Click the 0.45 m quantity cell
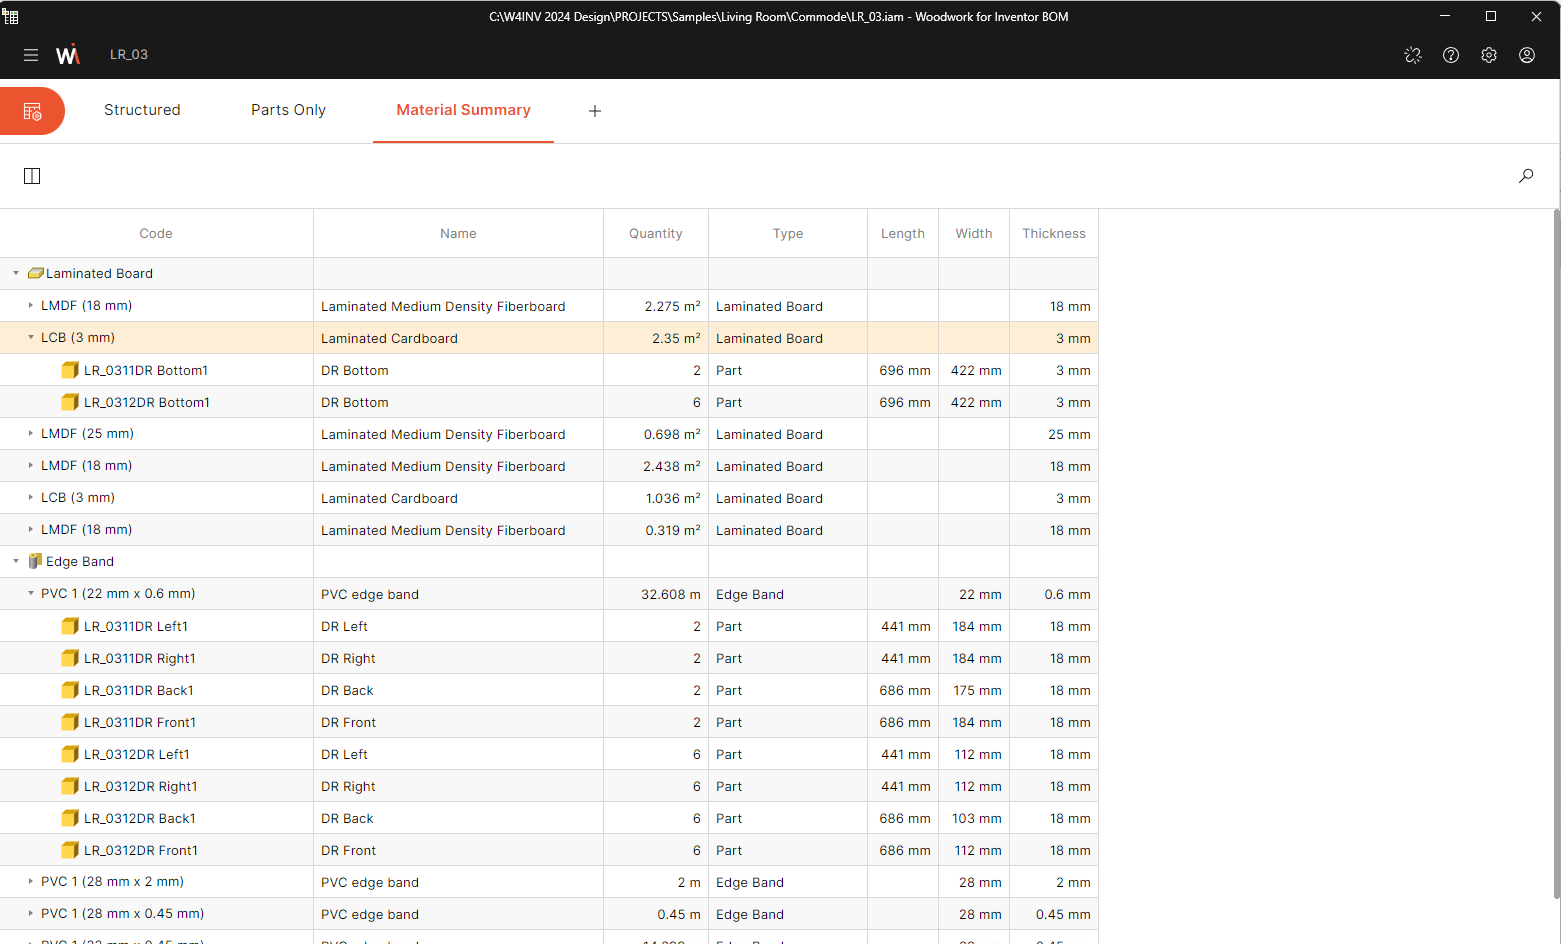 [x=656, y=914]
